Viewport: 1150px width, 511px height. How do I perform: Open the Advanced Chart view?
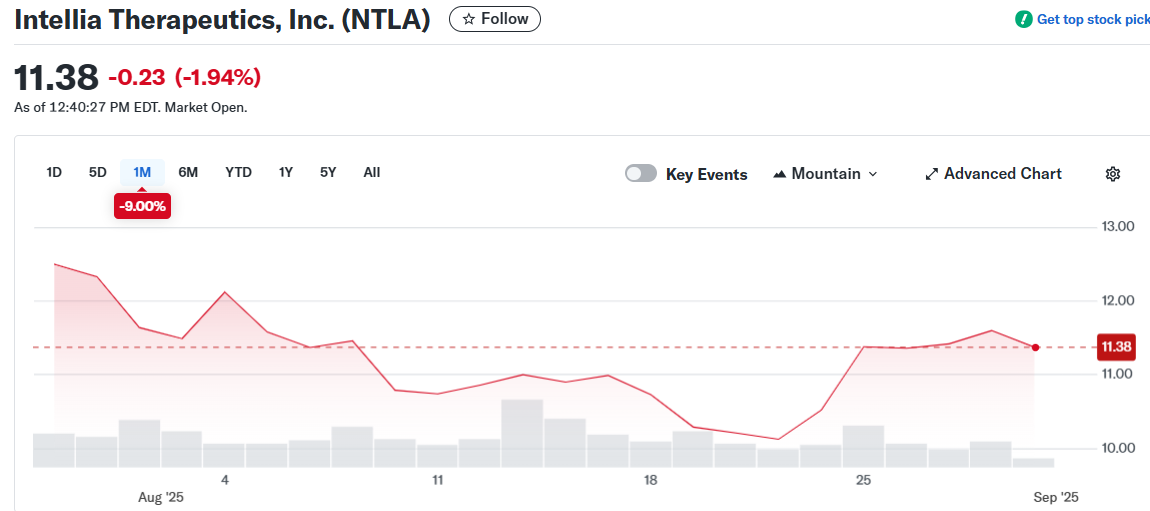993,174
